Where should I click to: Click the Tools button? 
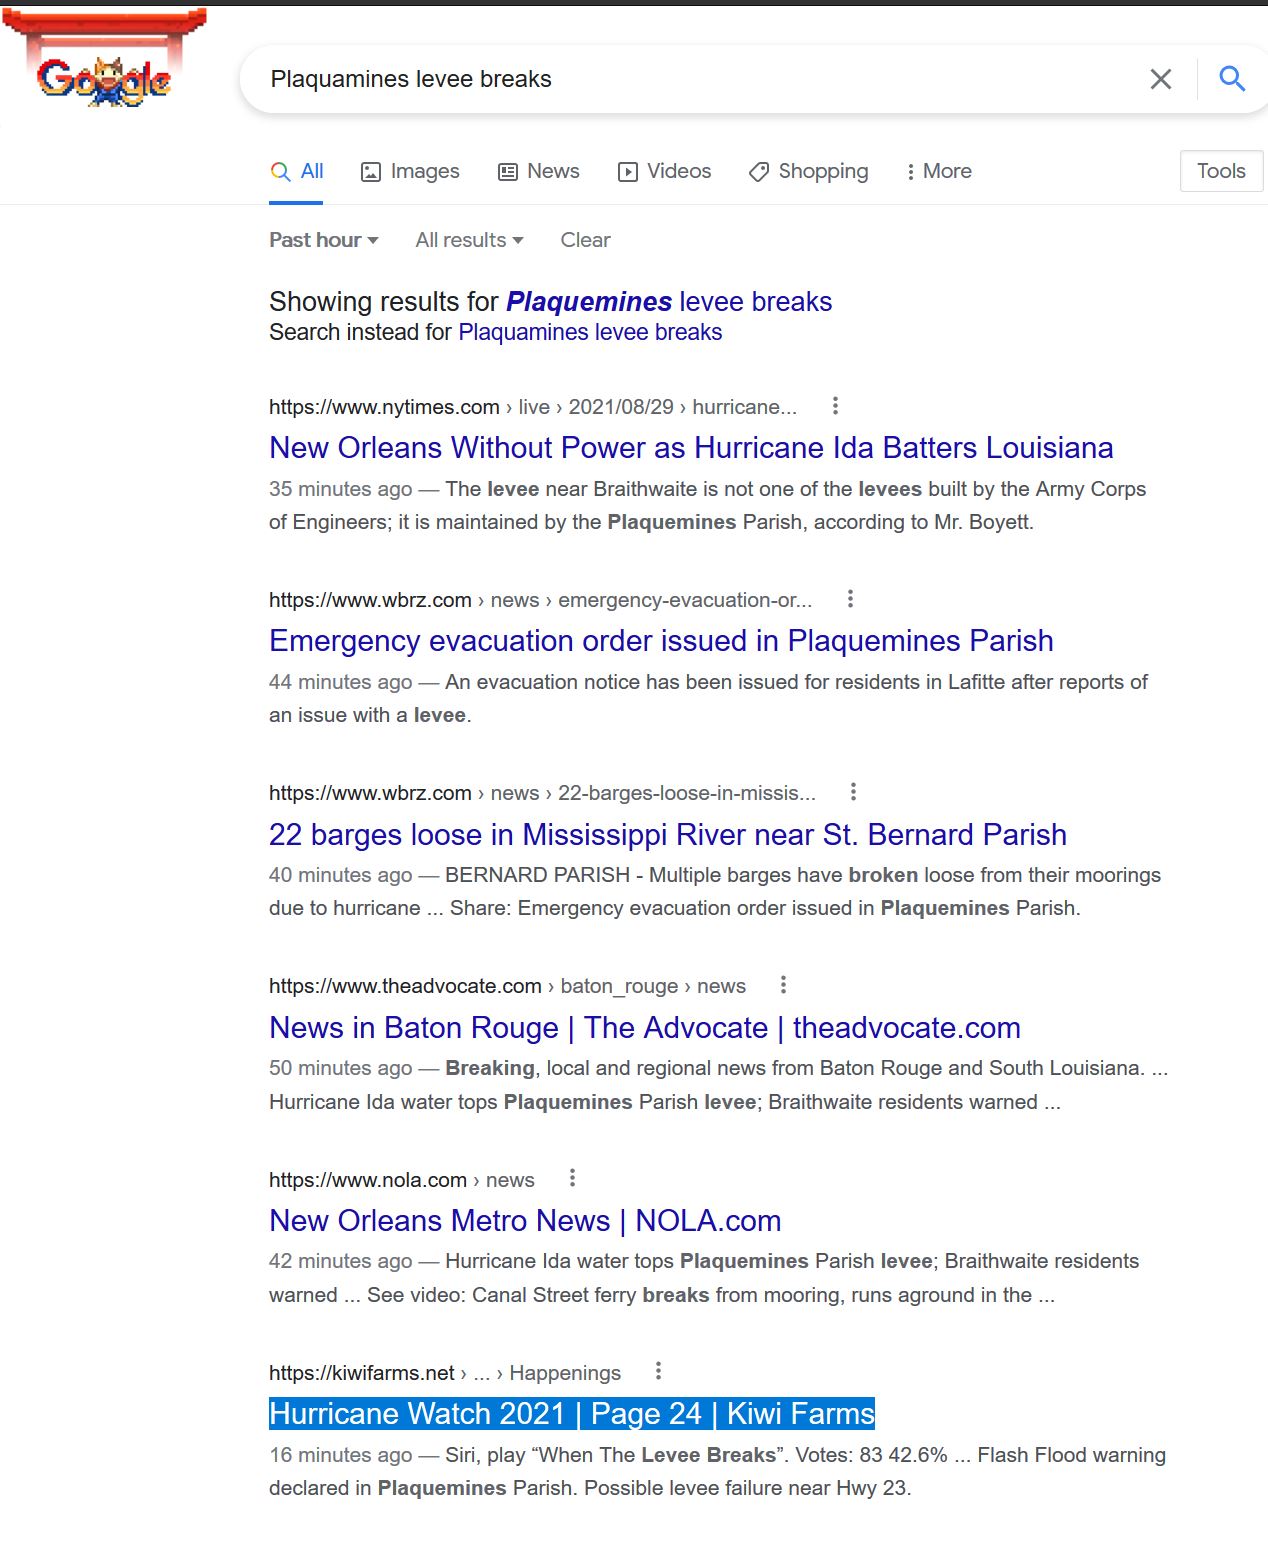tap(1221, 171)
